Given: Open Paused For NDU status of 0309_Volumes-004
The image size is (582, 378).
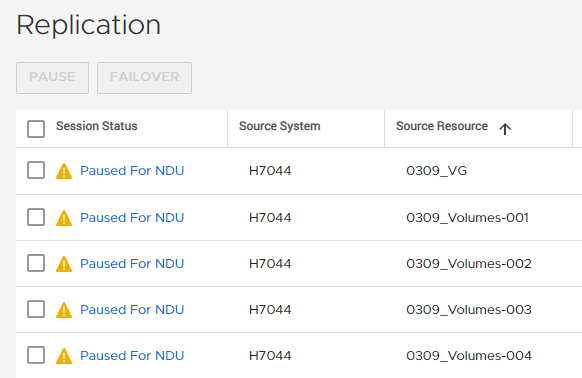Looking at the screenshot, I should pyautogui.click(x=132, y=355).
